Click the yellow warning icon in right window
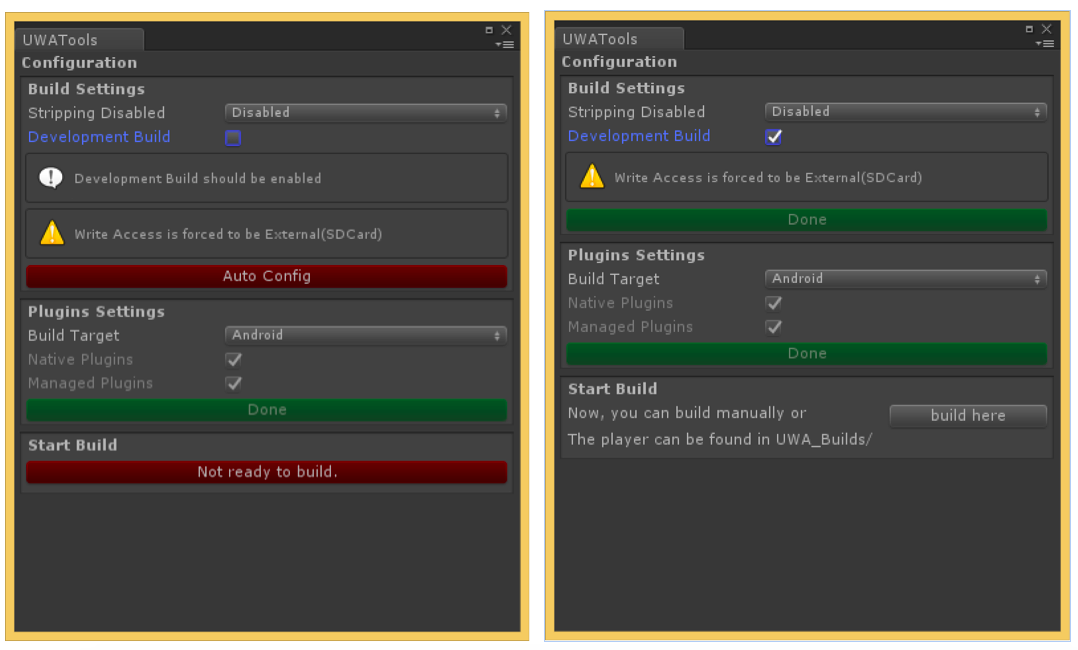 [592, 177]
